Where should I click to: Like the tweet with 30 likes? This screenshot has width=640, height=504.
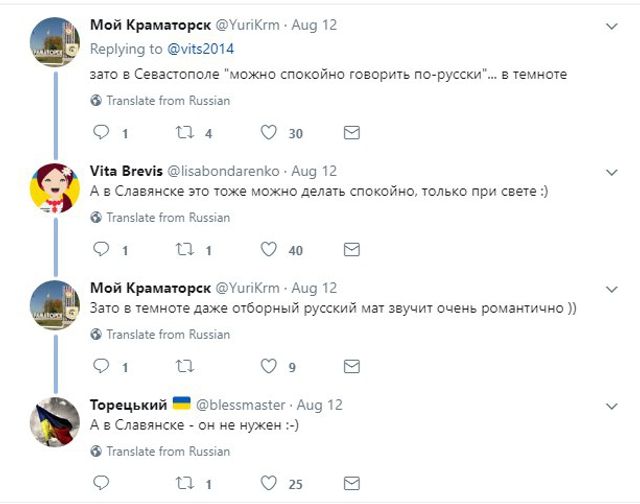[x=269, y=133]
